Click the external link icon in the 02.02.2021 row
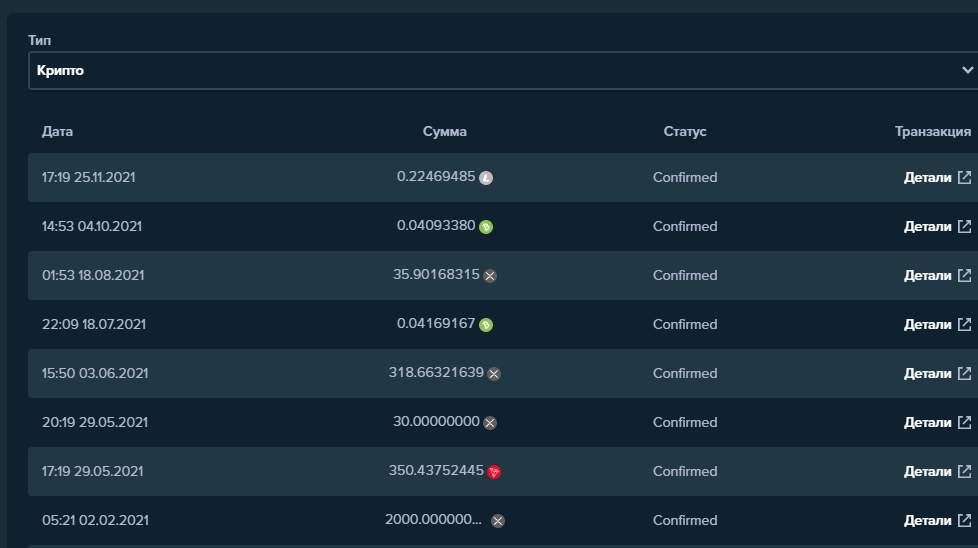The width and height of the screenshot is (978, 548). (x=964, y=520)
